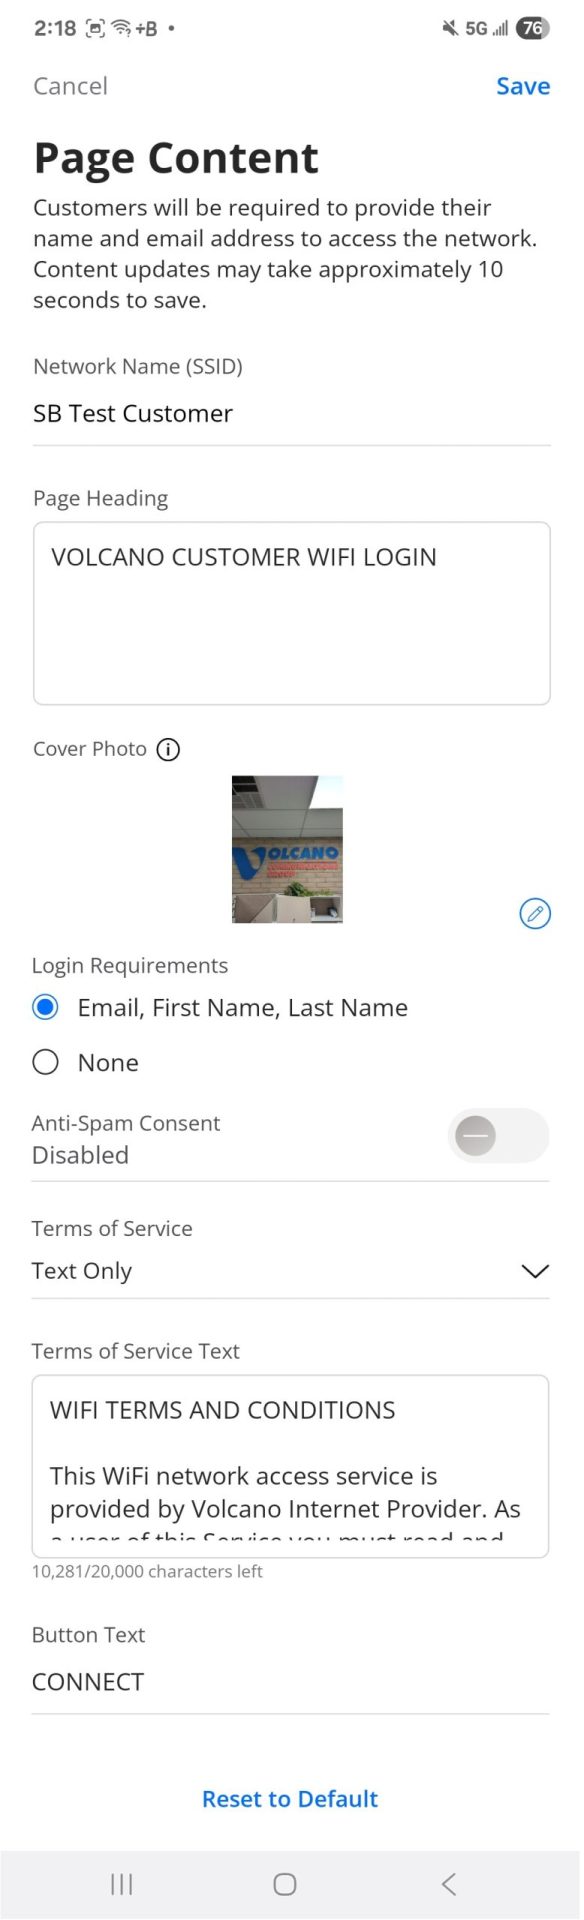The image size is (584, 1920).
Task: Open the Text Only selection field
Action: point(291,1272)
